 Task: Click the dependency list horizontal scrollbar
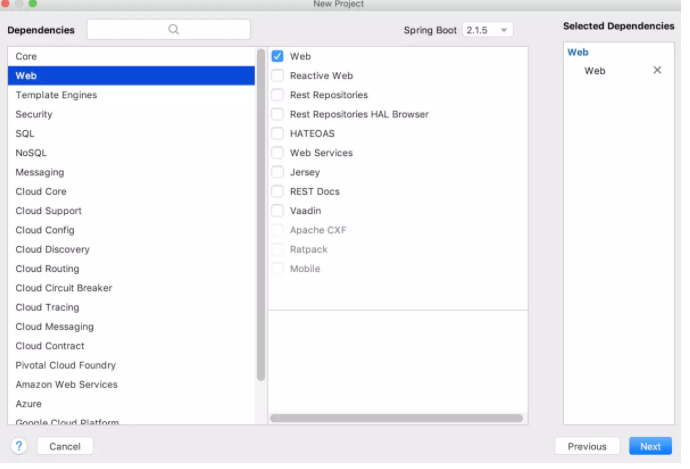click(x=397, y=418)
